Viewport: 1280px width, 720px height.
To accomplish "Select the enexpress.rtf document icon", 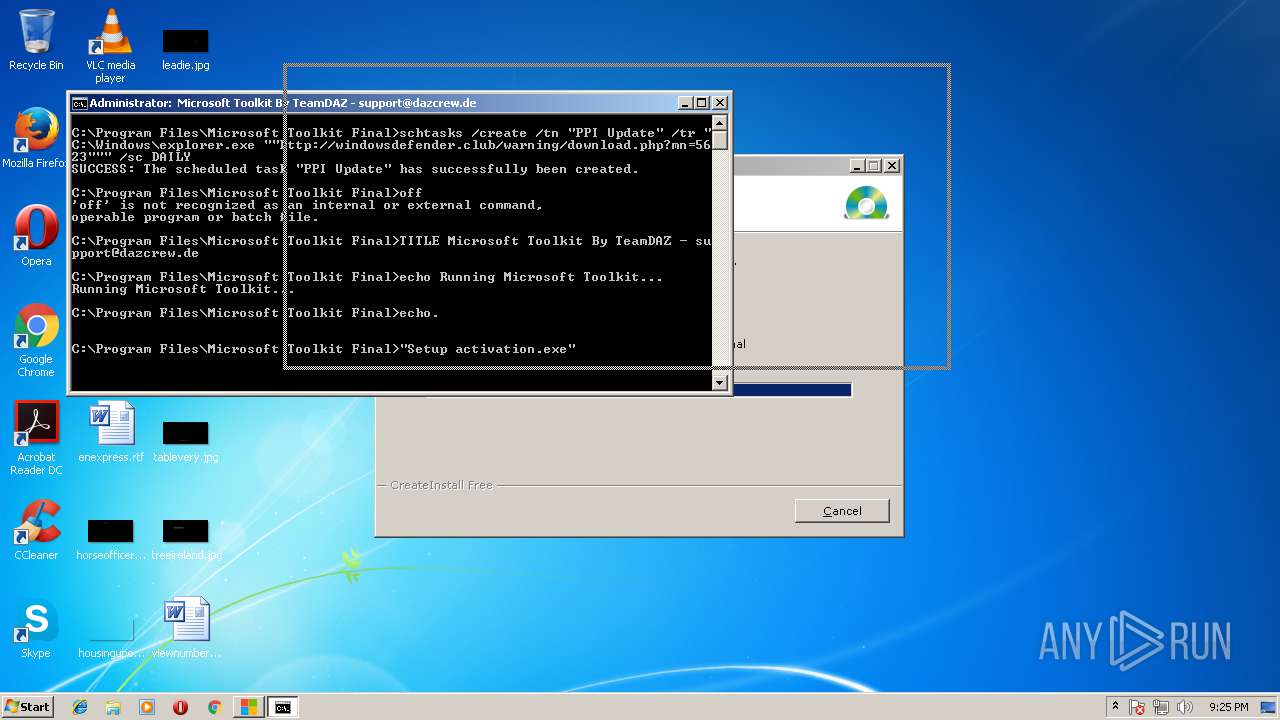I will [111, 432].
